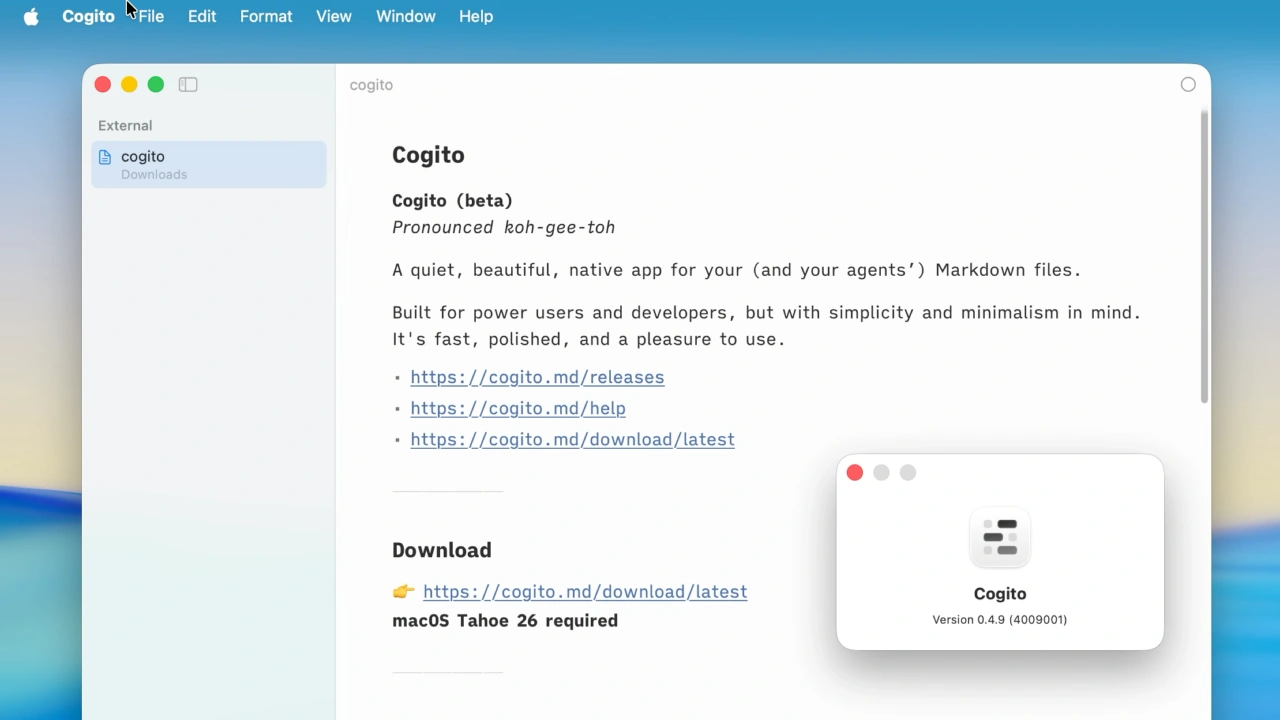The height and width of the screenshot is (720, 1280).
Task: Open the Cogito application menu
Action: [88, 17]
